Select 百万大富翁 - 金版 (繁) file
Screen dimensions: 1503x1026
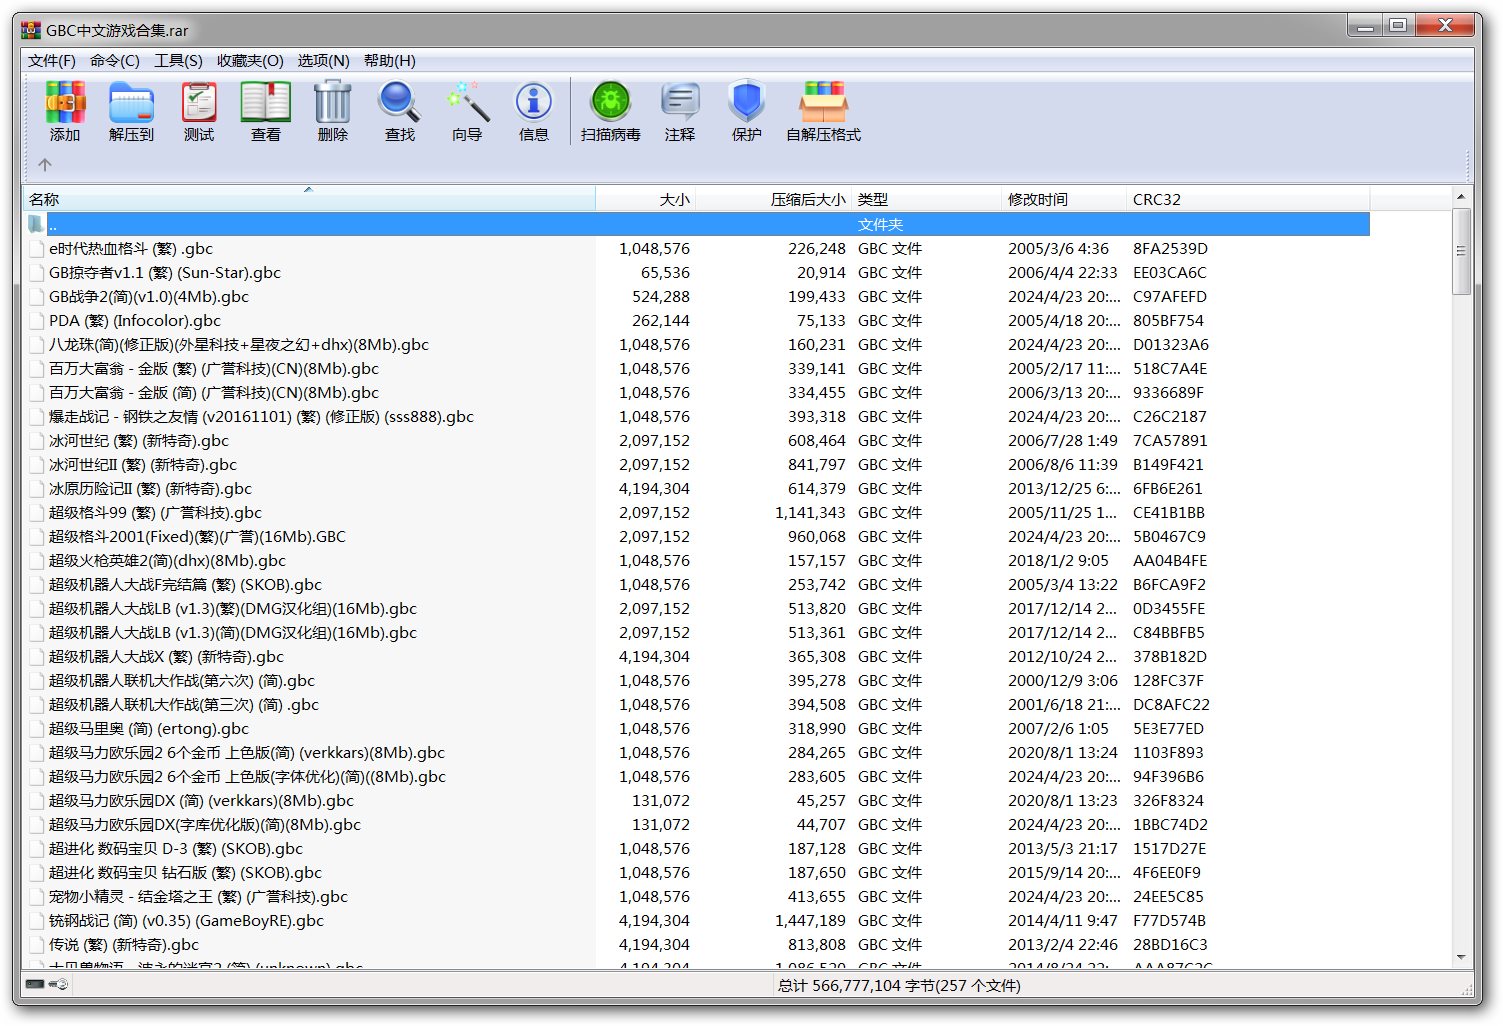(214, 369)
